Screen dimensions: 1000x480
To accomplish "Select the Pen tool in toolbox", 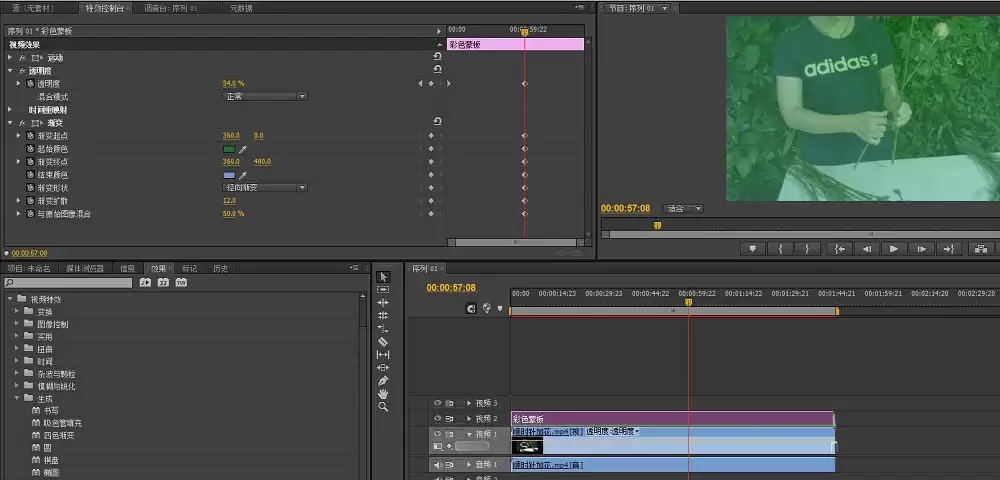I will (383, 381).
